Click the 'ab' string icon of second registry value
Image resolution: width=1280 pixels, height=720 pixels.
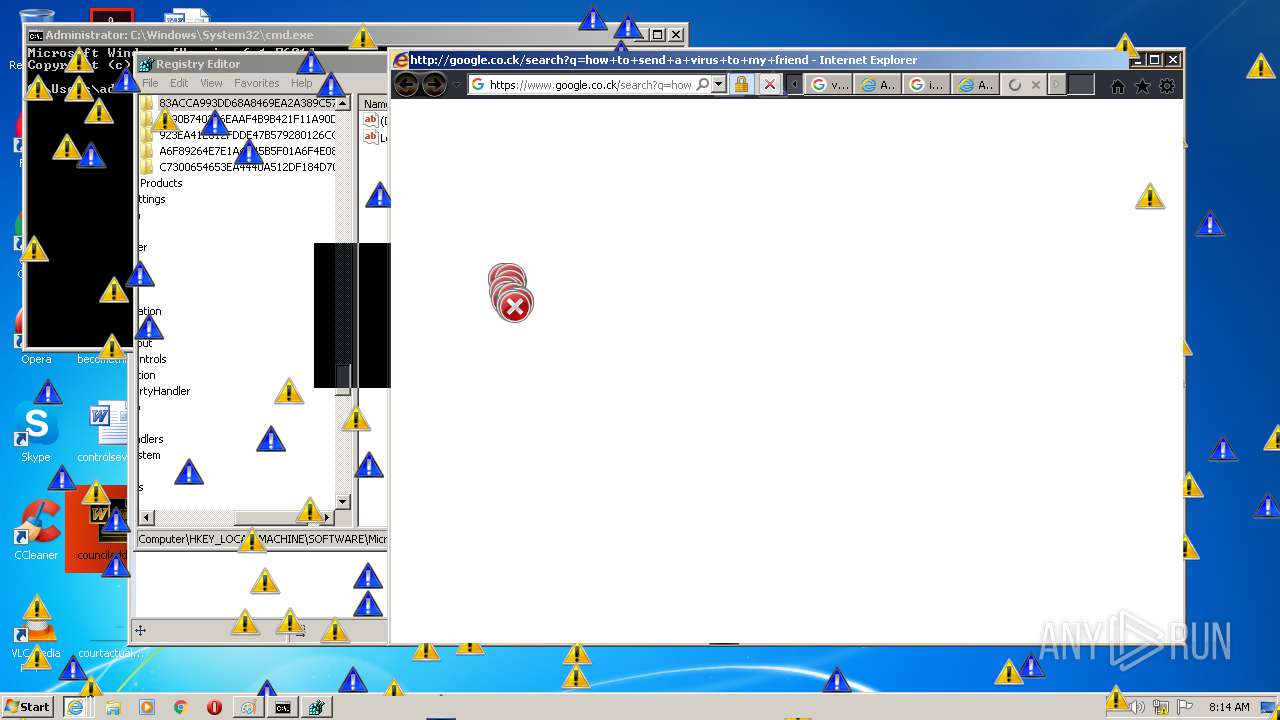pos(371,137)
